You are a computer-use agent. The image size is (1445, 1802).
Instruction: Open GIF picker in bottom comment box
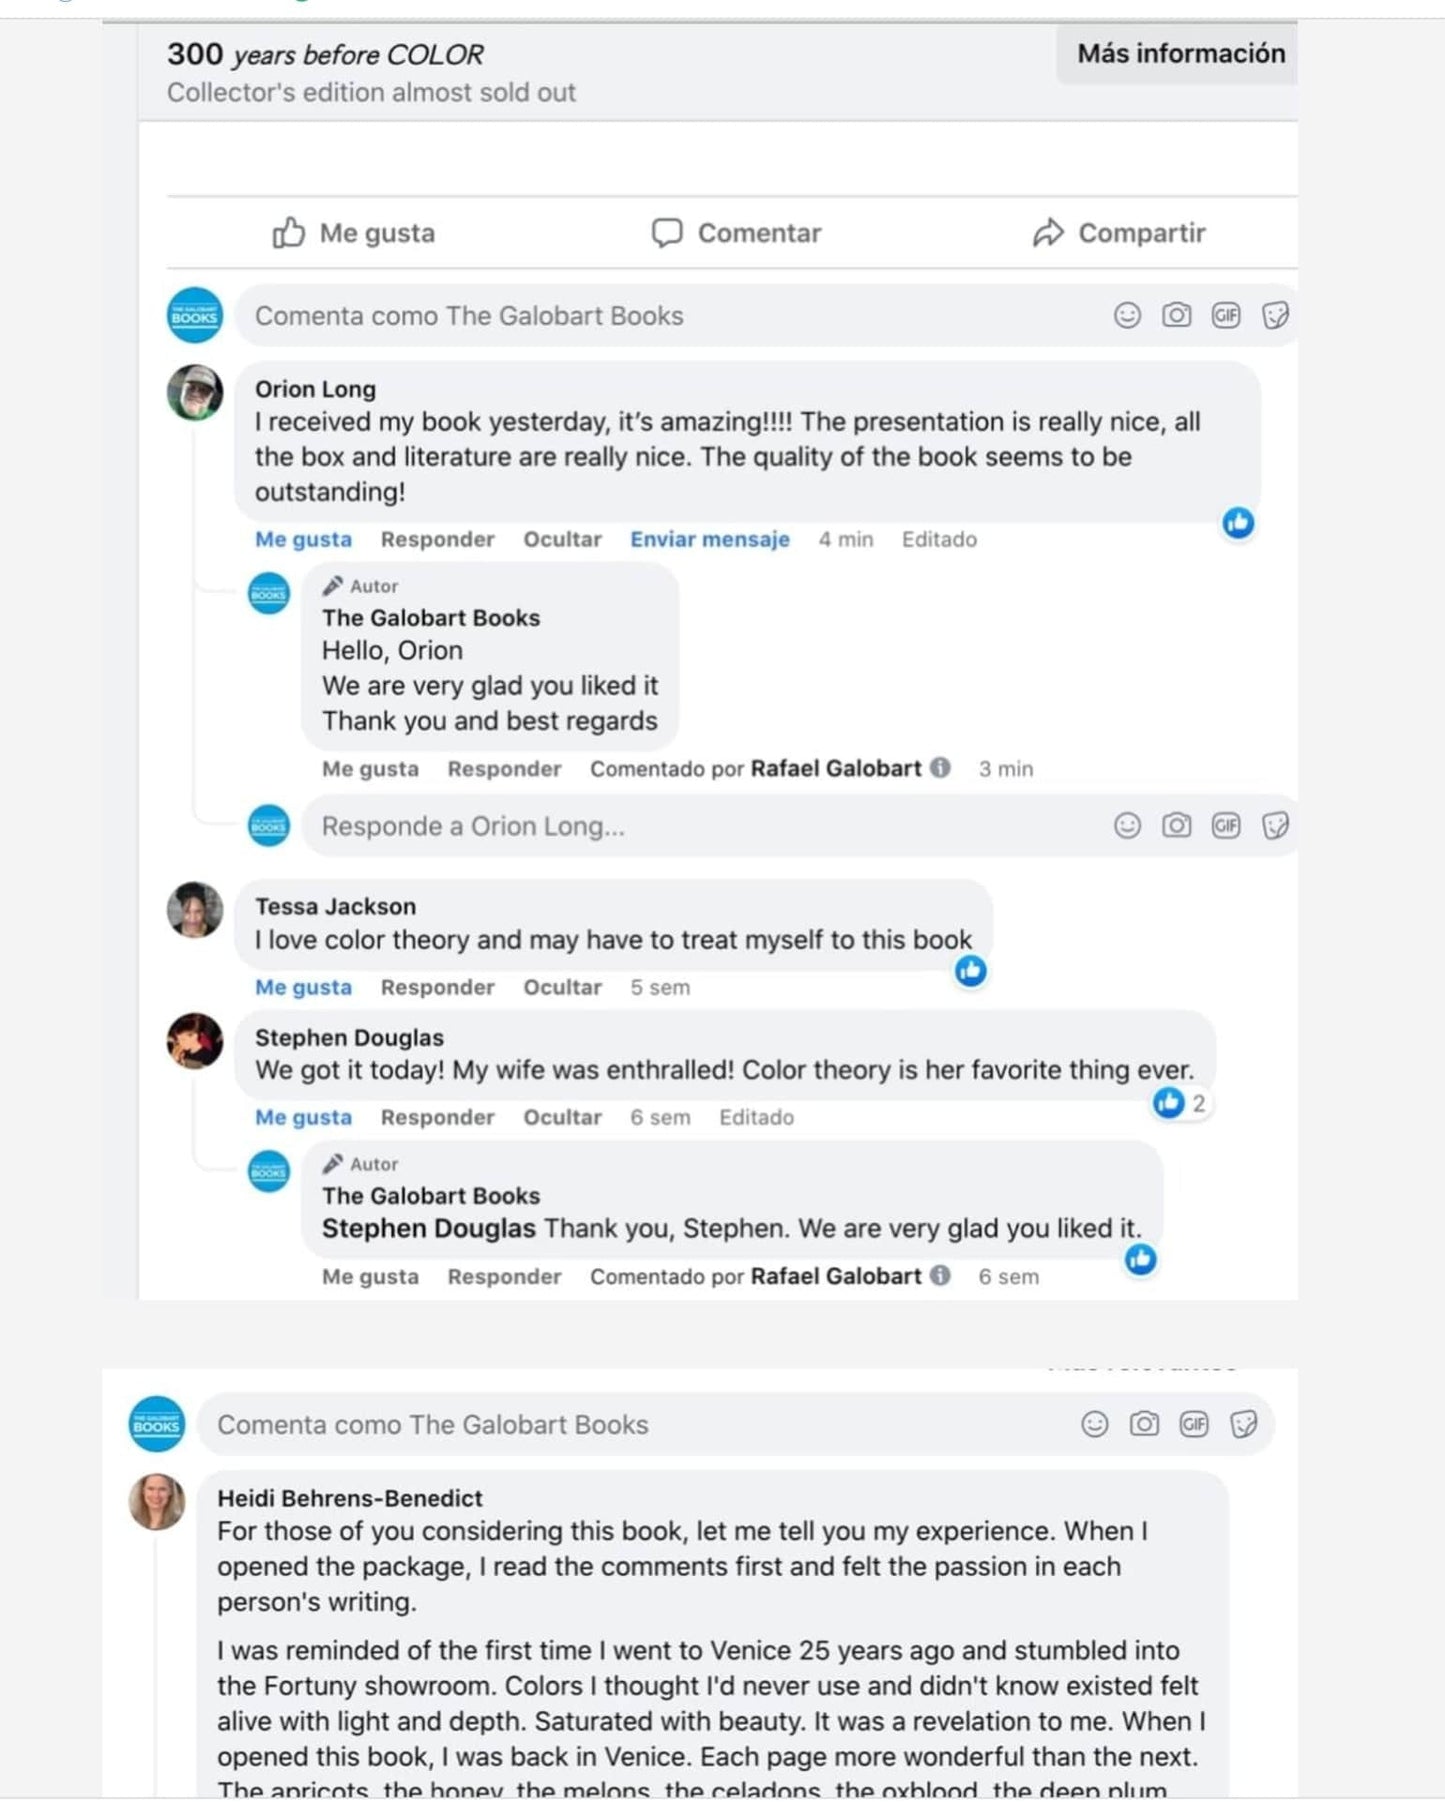pos(1193,1424)
